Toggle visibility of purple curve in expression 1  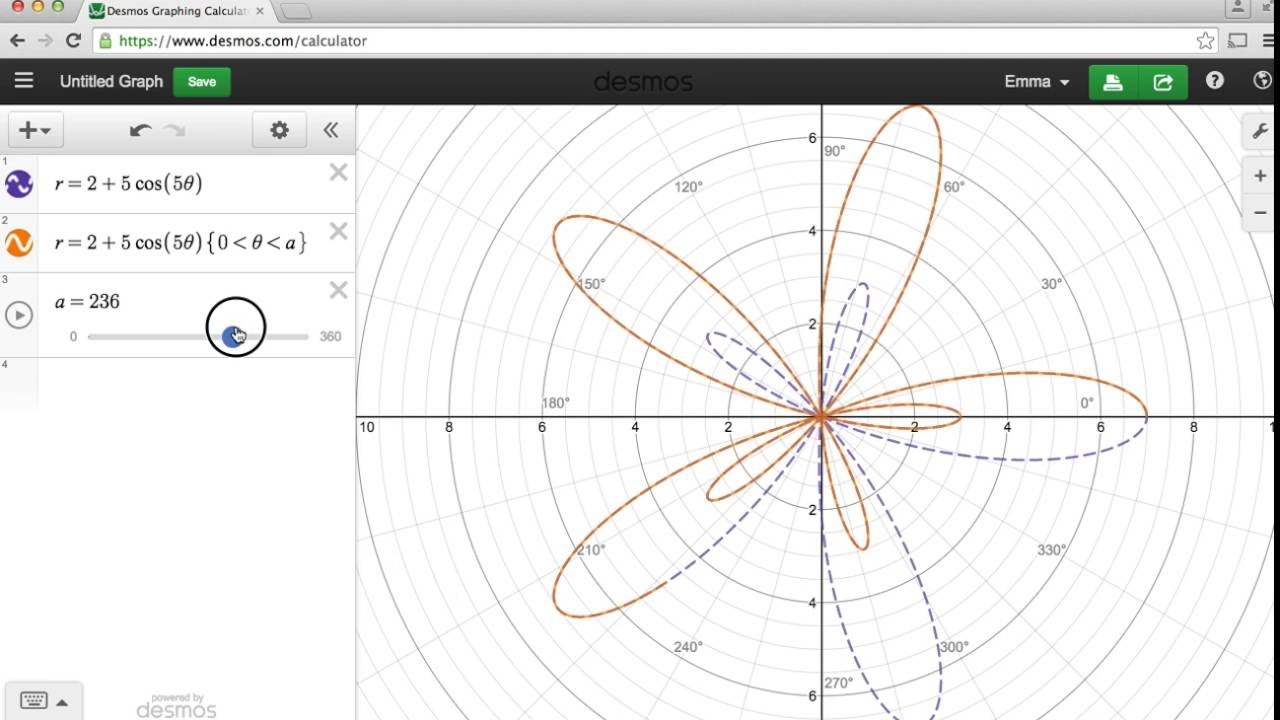(x=19, y=184)
